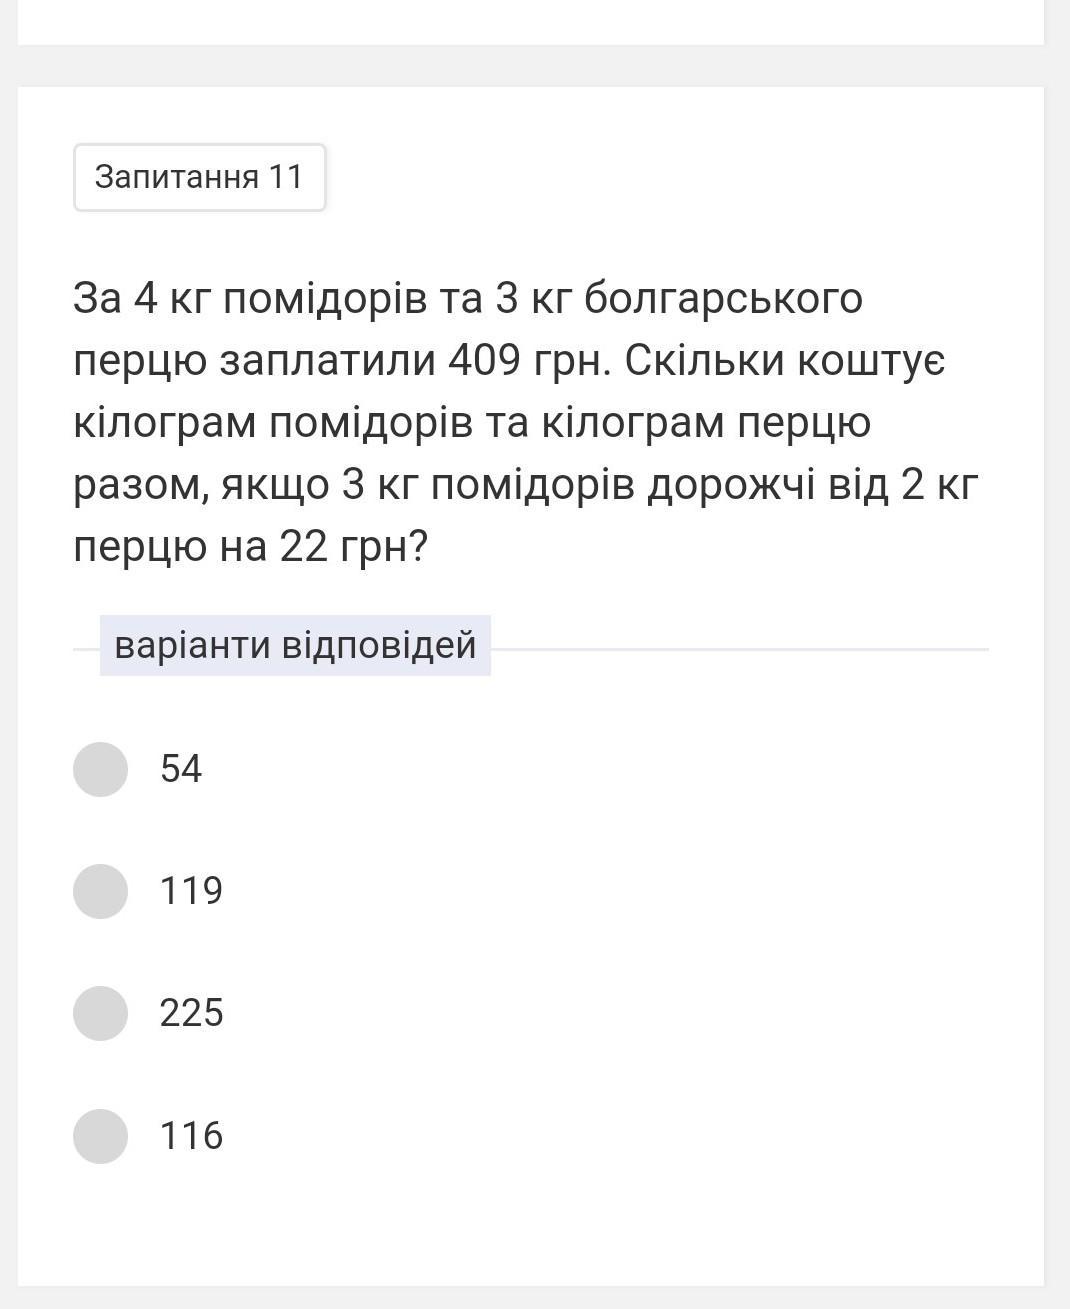Tap the "225" answer label
The height and width of the screenshot is (1309, 1070).
pos(191,1013)
